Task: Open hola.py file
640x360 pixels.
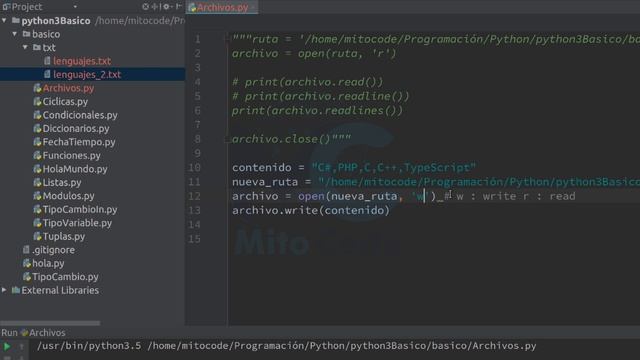Action: tap(48, 263)
